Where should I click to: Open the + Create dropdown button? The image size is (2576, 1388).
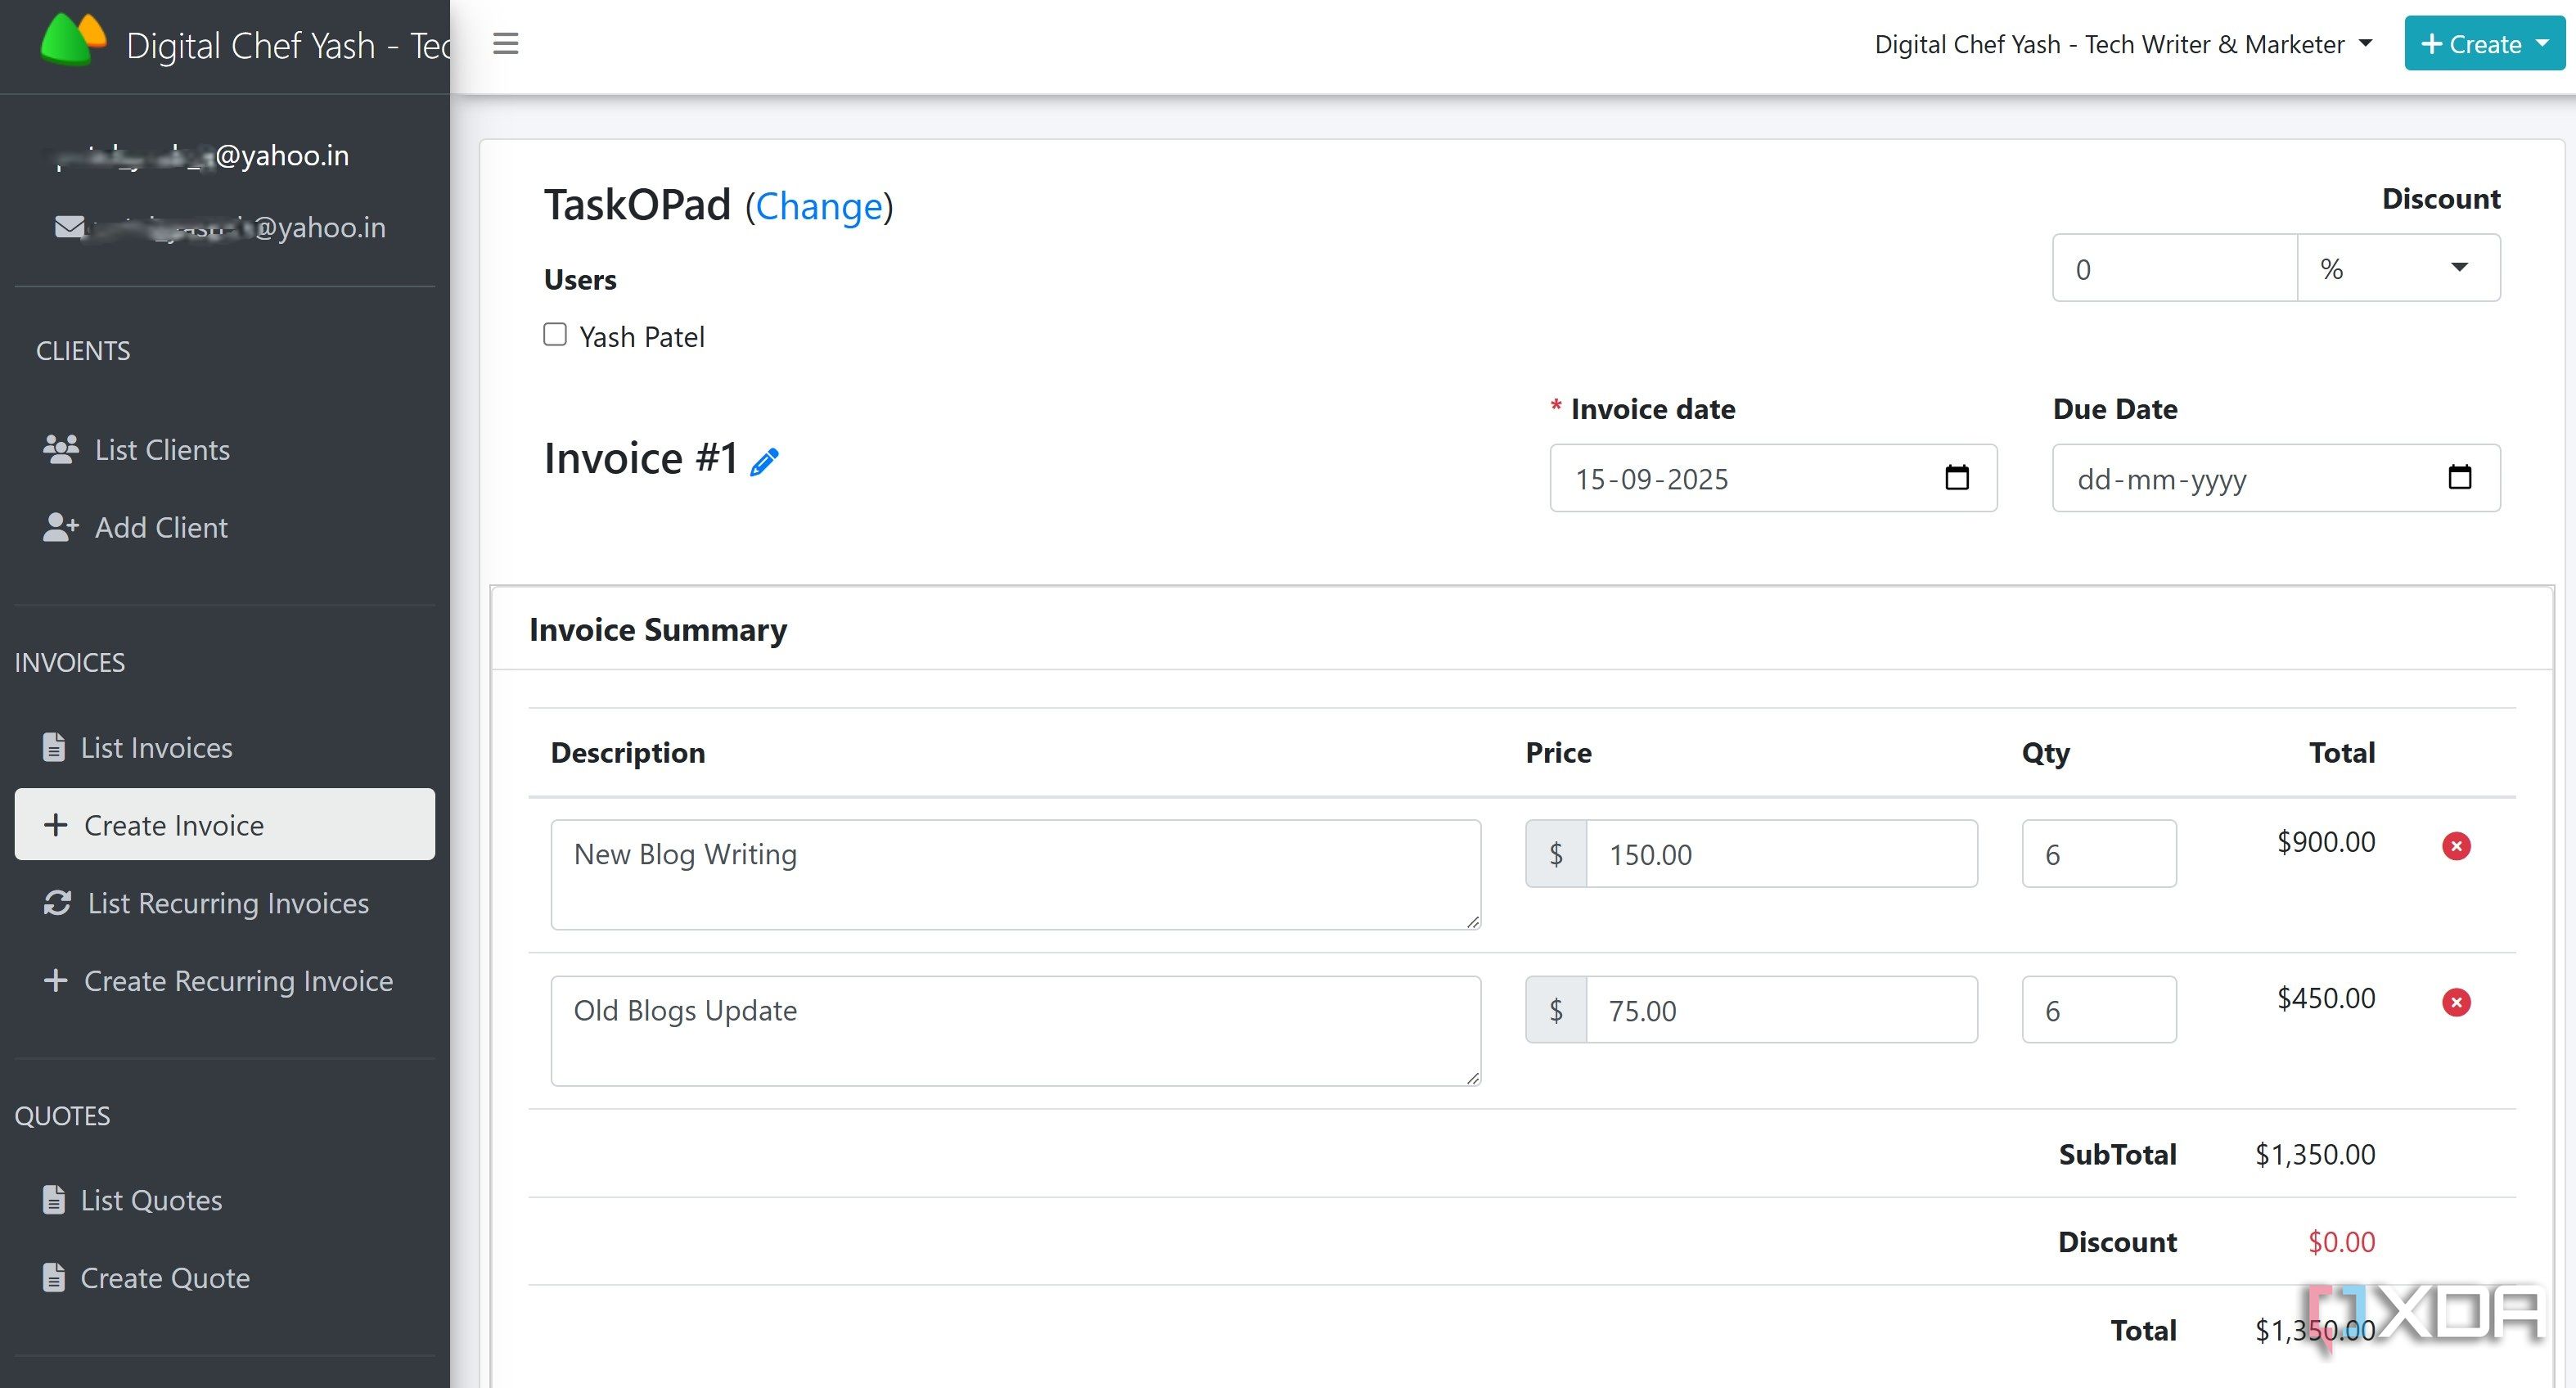click(x=2484, y=44)
